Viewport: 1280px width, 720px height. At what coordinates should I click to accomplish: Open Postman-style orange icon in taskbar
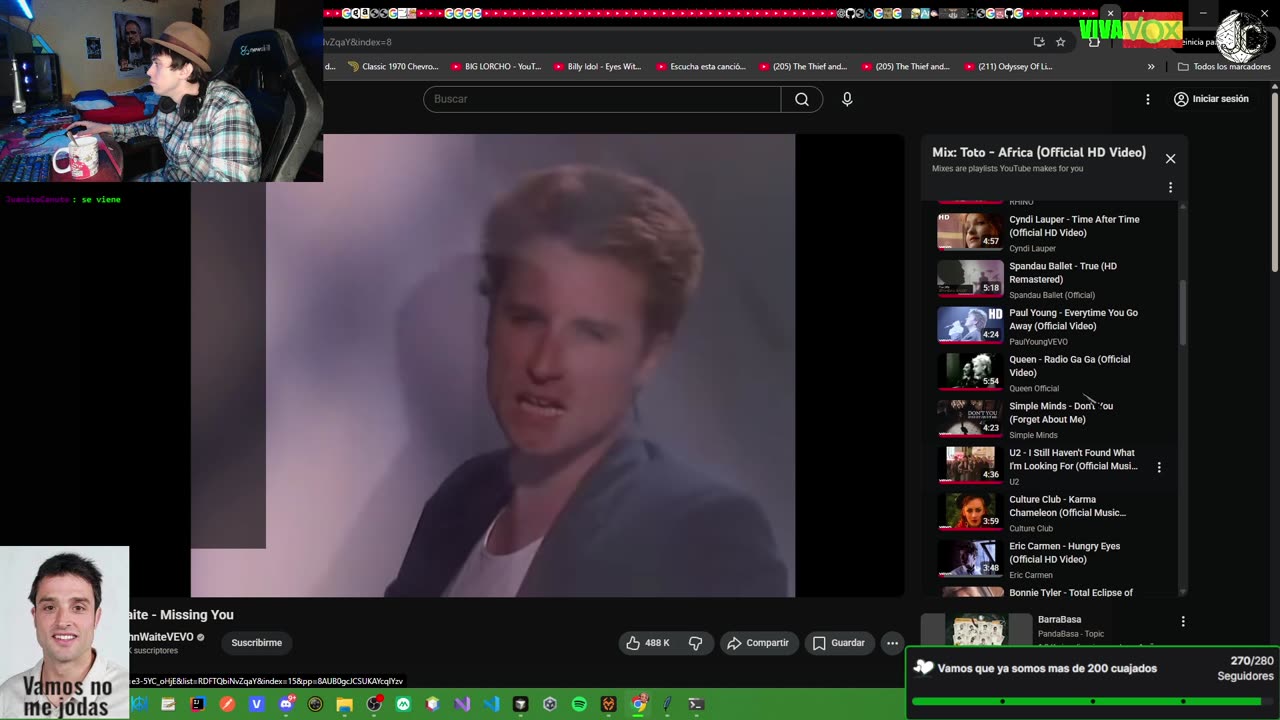227,704
